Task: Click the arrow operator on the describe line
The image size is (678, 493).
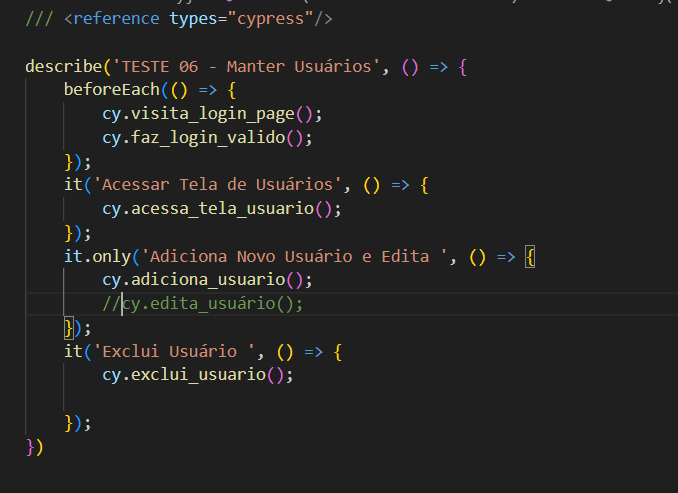Action: click(x=439, y=67)
